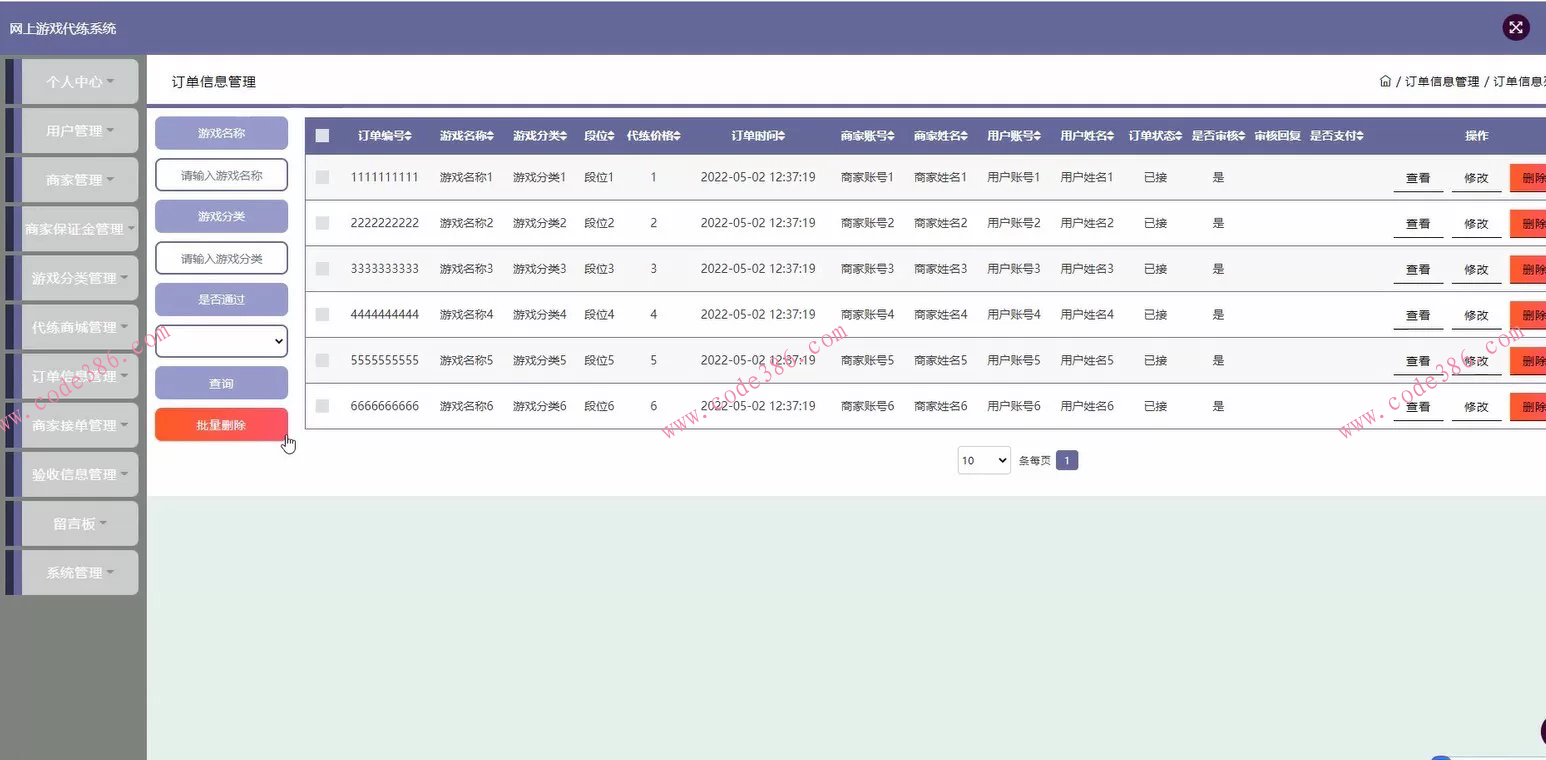The height and width of the screenshot is (760, 1546).
Task: Open 商家保证金管理 in the sidebar
Action: tap(79, 229)
